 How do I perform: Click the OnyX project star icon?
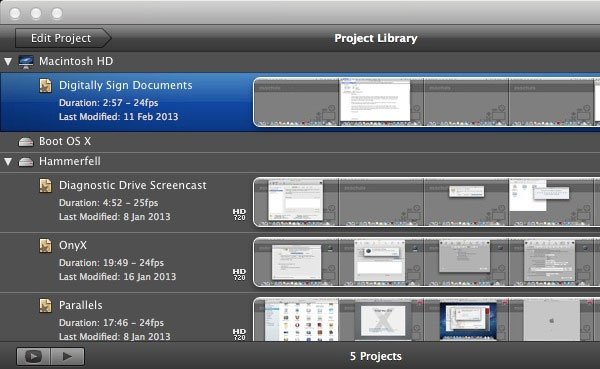pos(46,246)
